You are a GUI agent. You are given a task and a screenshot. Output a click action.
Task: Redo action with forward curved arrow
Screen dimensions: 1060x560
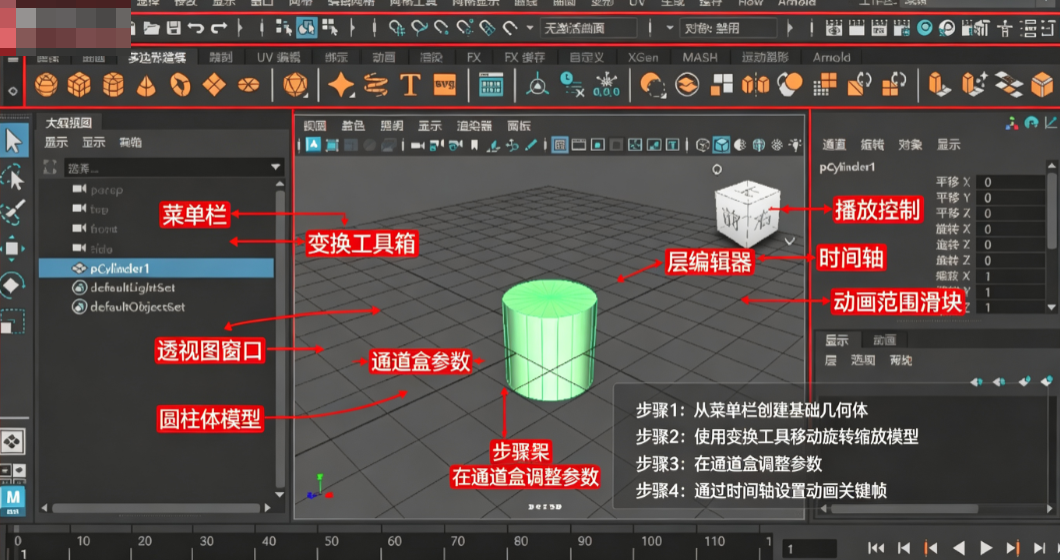coord(219,28)
